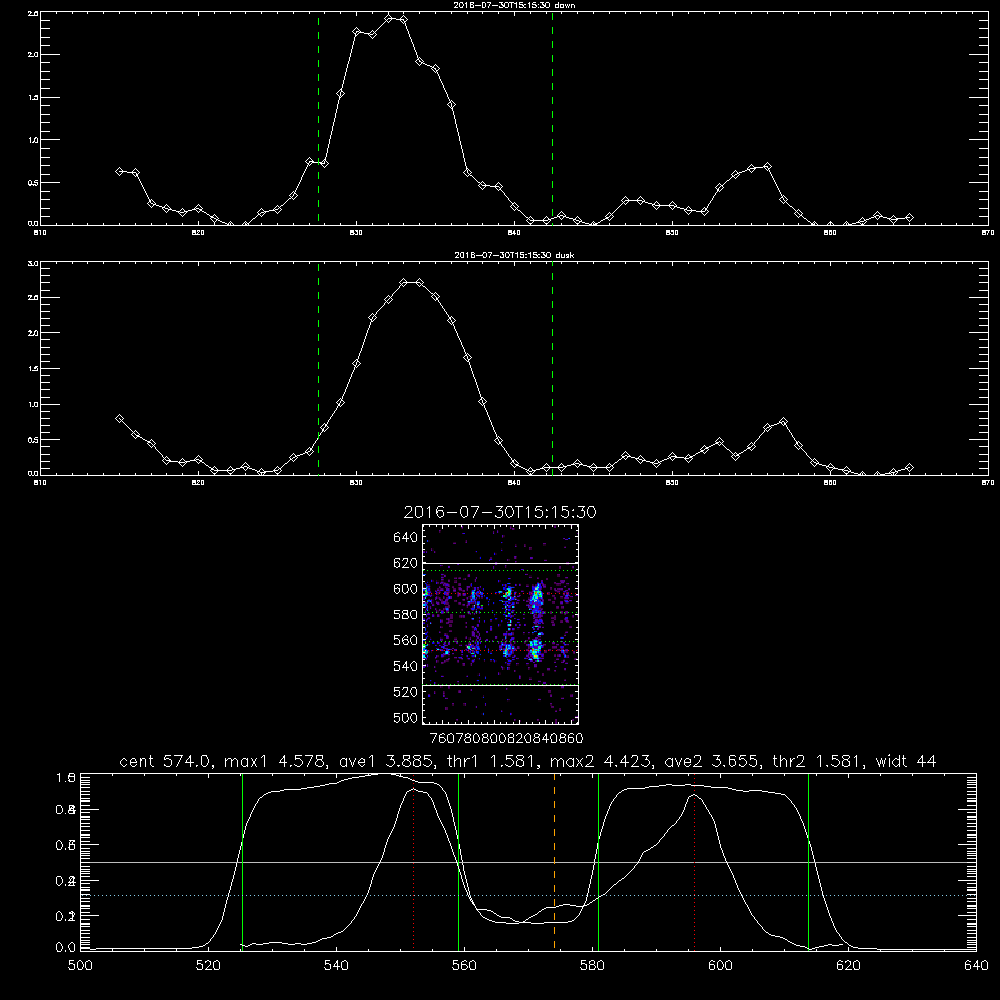This screenshot has height=1000, width=1000.
Task: Click the first diamond data point of dawn curve
Action: (119, 171)
